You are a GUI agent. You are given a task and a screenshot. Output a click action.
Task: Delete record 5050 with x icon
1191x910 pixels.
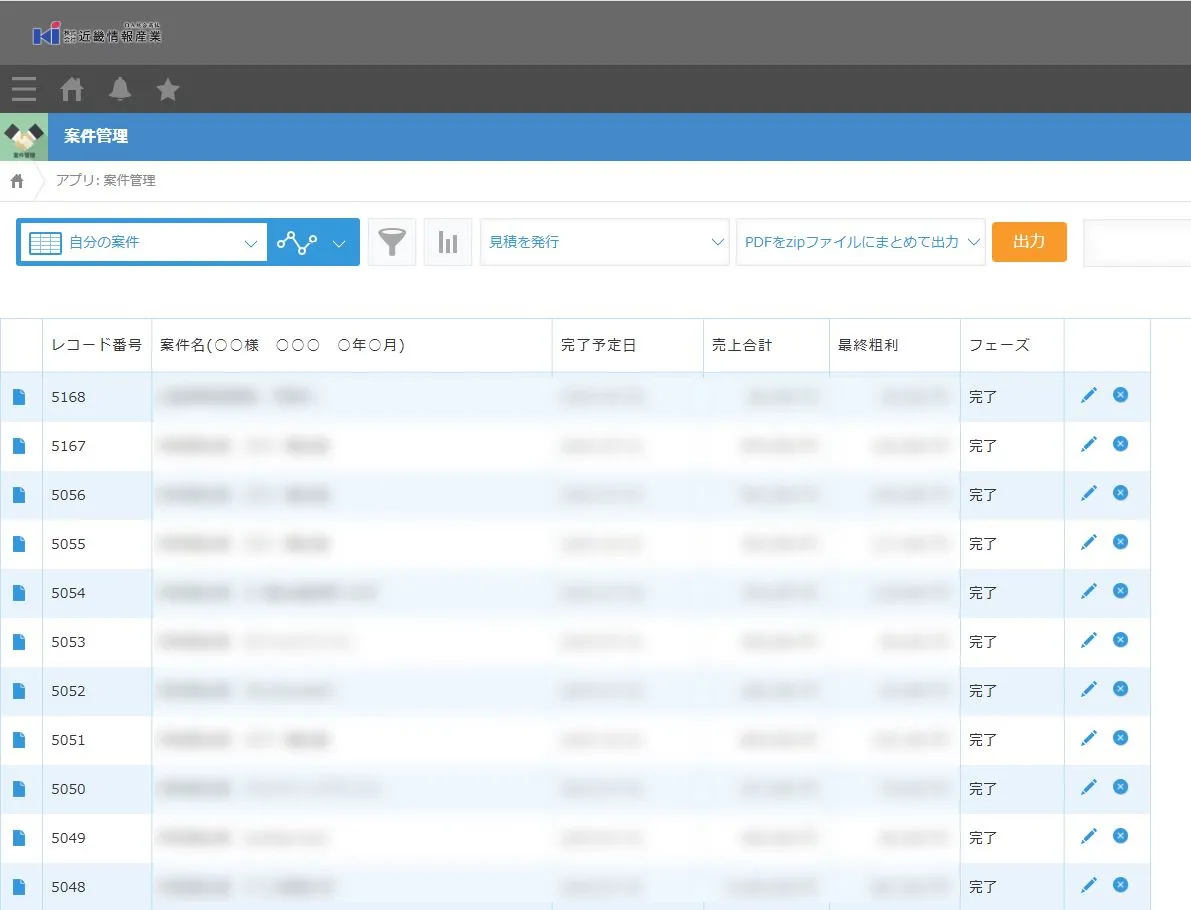1120,787
